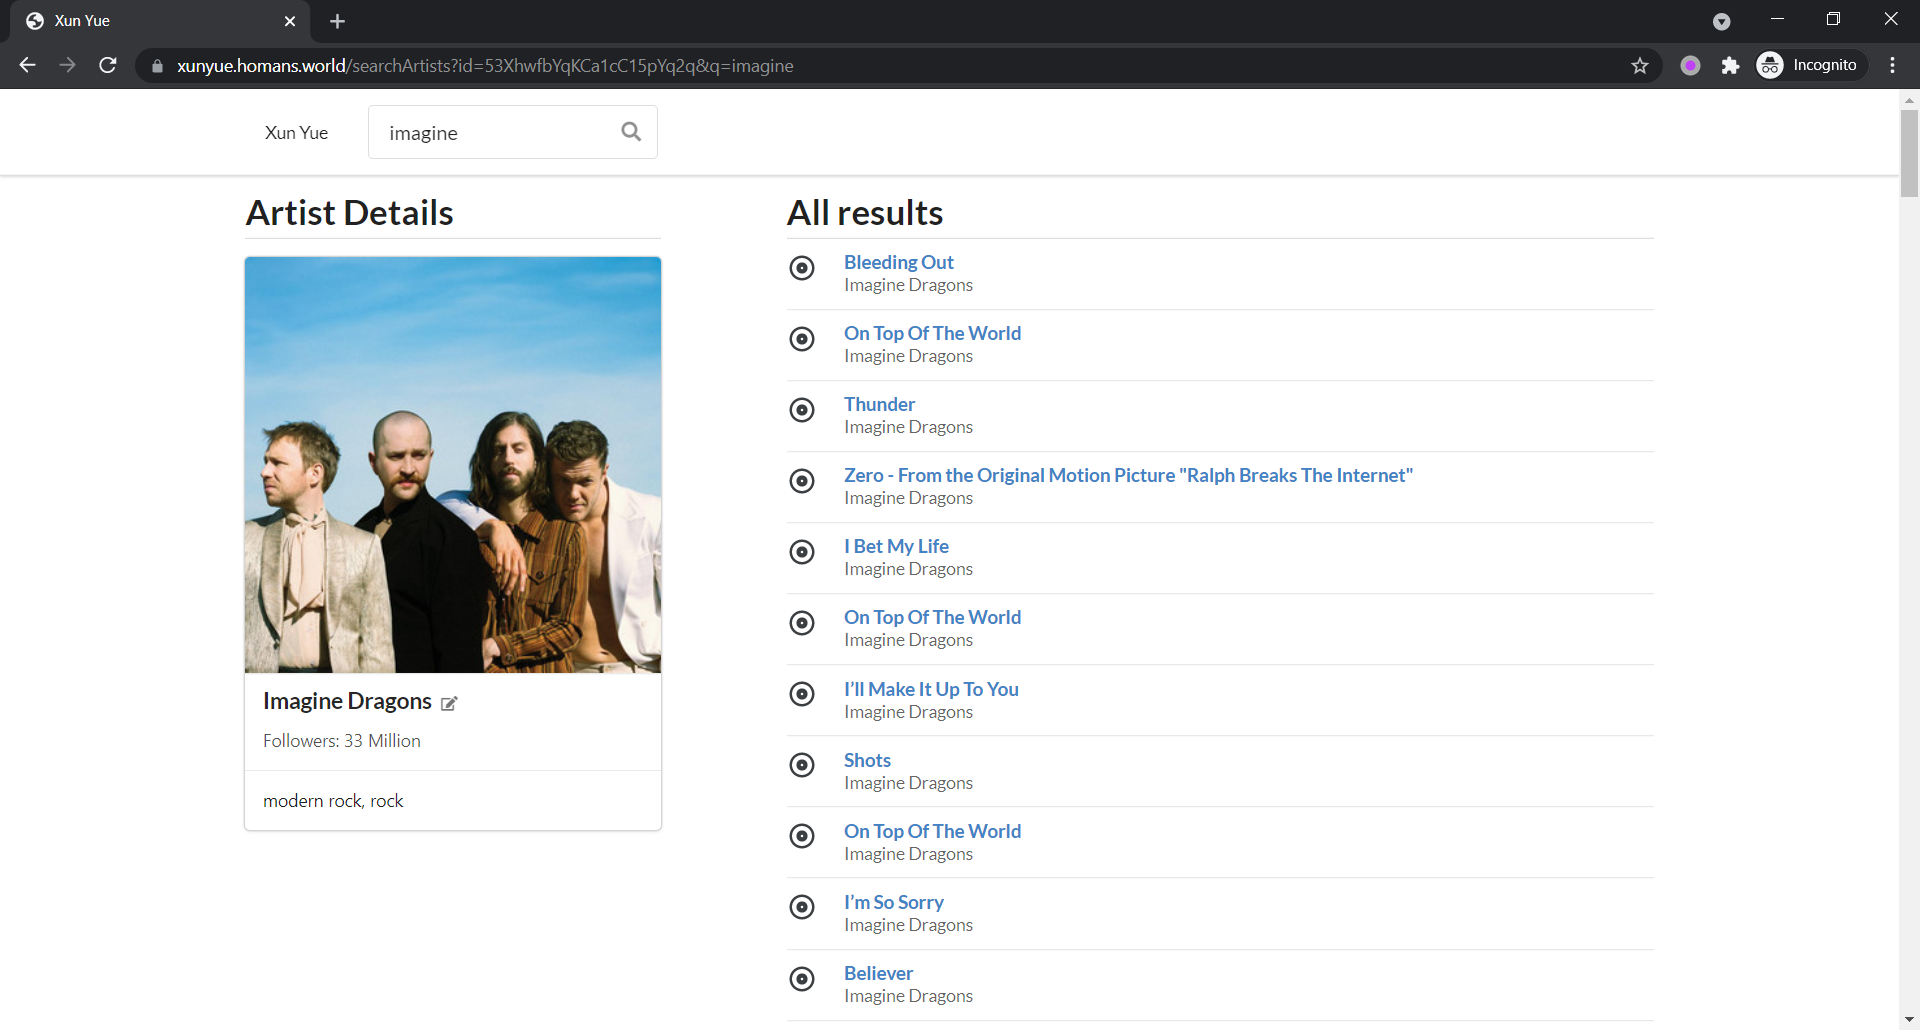Click the browser forward arrow
This screenshot has height=1030, width=1920.
tap(67, 65)
